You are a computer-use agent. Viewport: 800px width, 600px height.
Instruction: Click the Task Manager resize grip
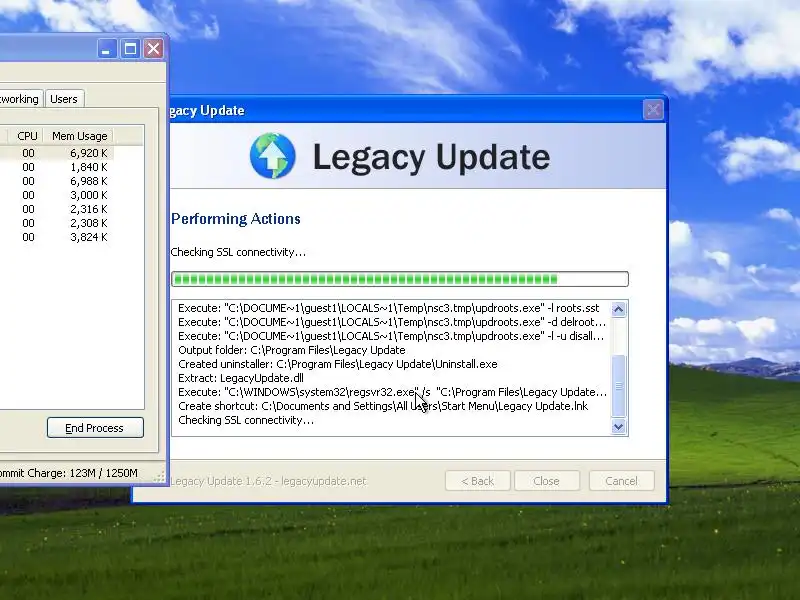click(160, 478)
